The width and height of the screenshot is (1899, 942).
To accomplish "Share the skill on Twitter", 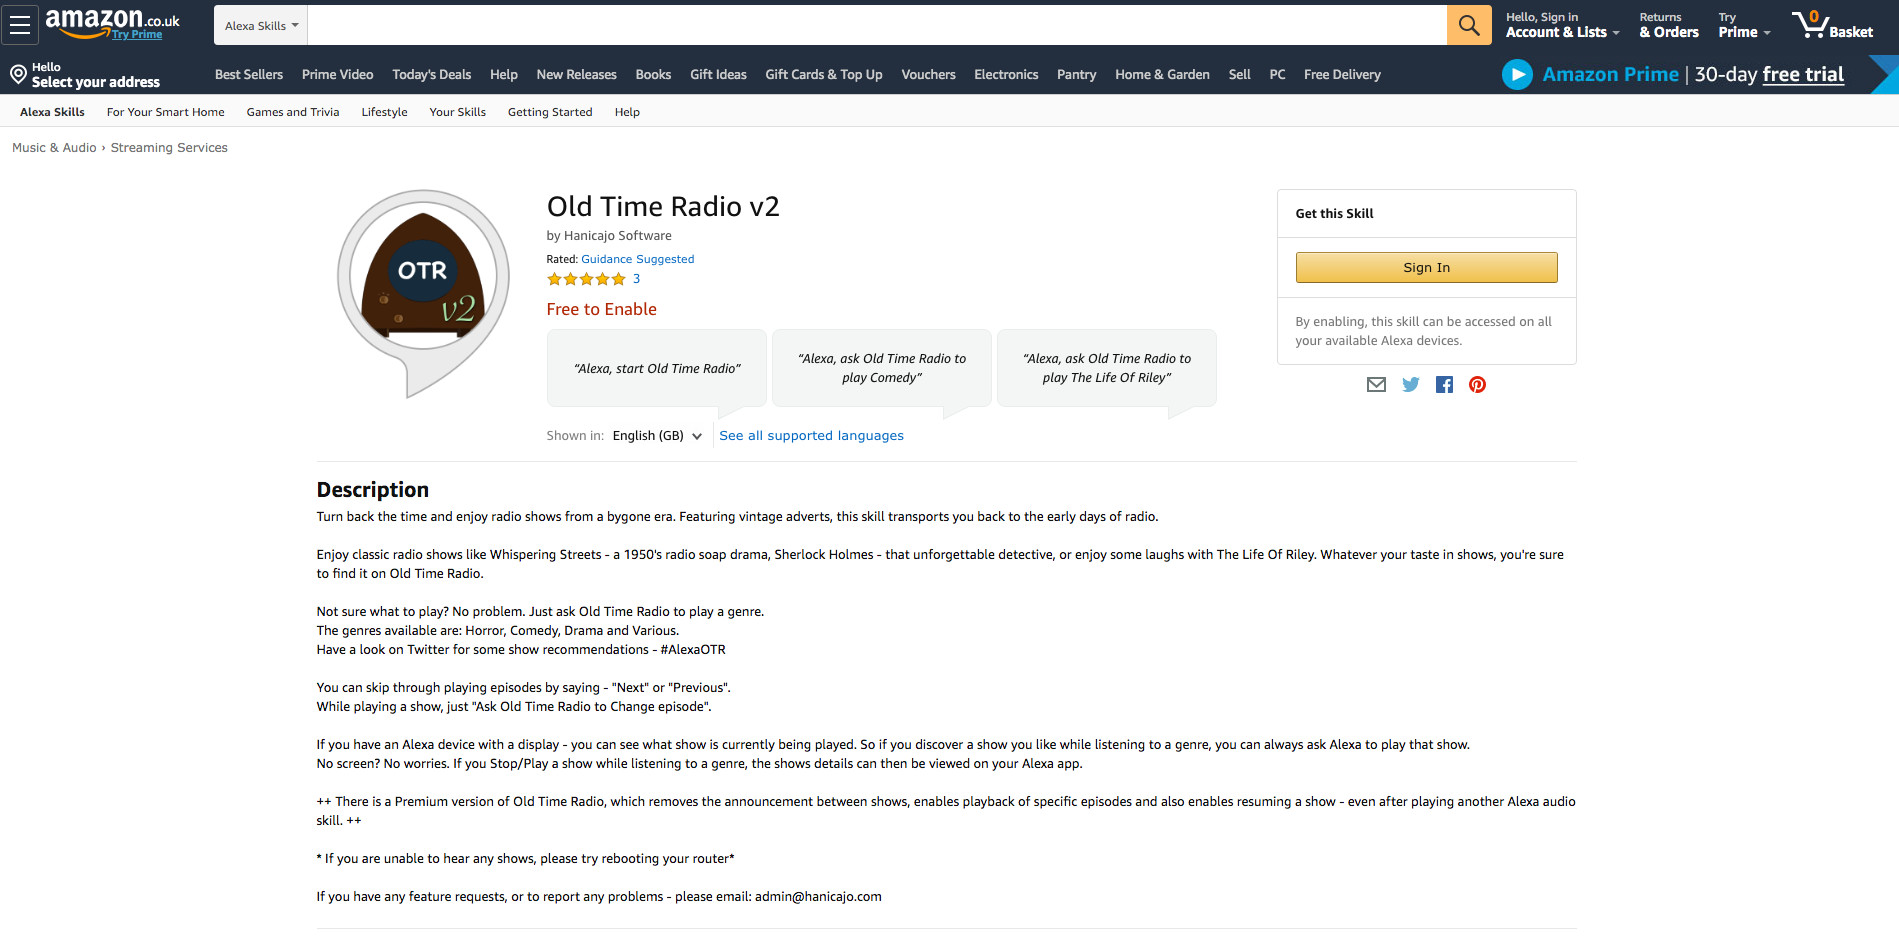I will click(x=1410, y=384).
